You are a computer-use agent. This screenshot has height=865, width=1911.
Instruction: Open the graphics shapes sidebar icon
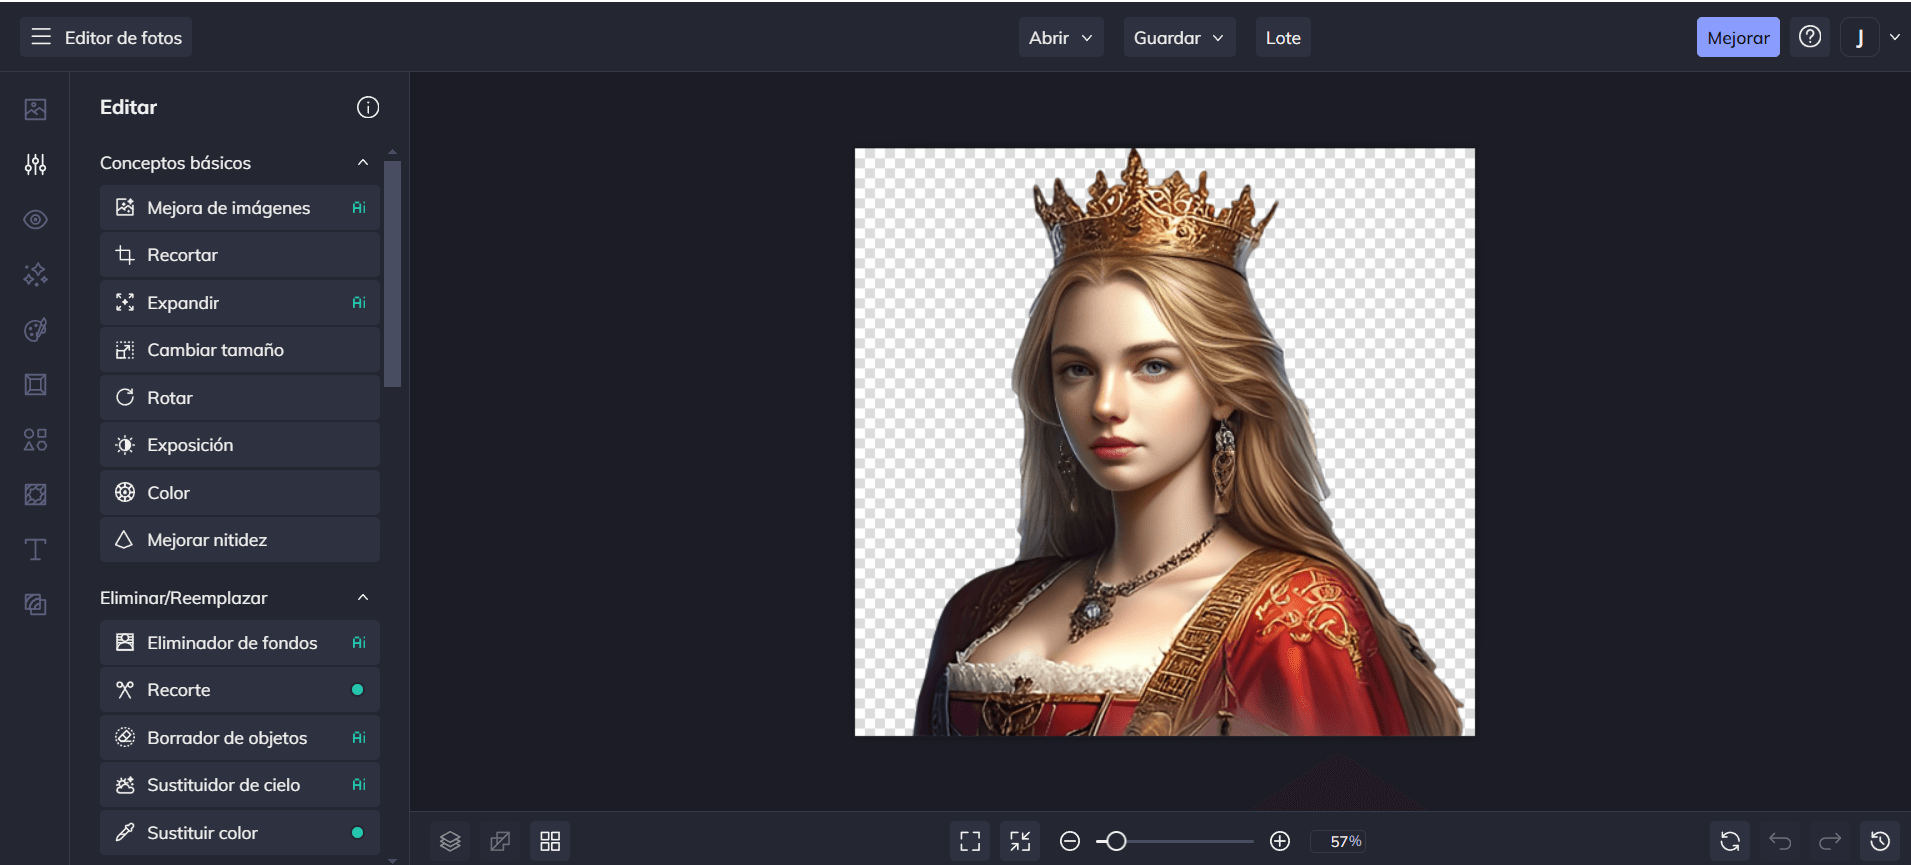coord(36,439)
